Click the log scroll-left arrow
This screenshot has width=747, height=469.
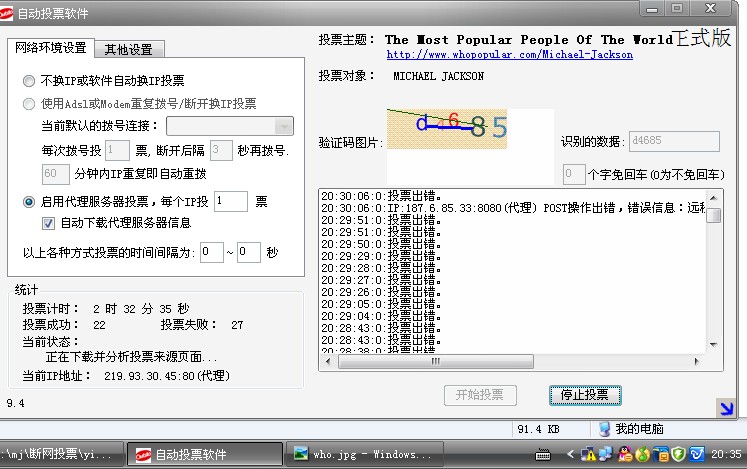328,361
